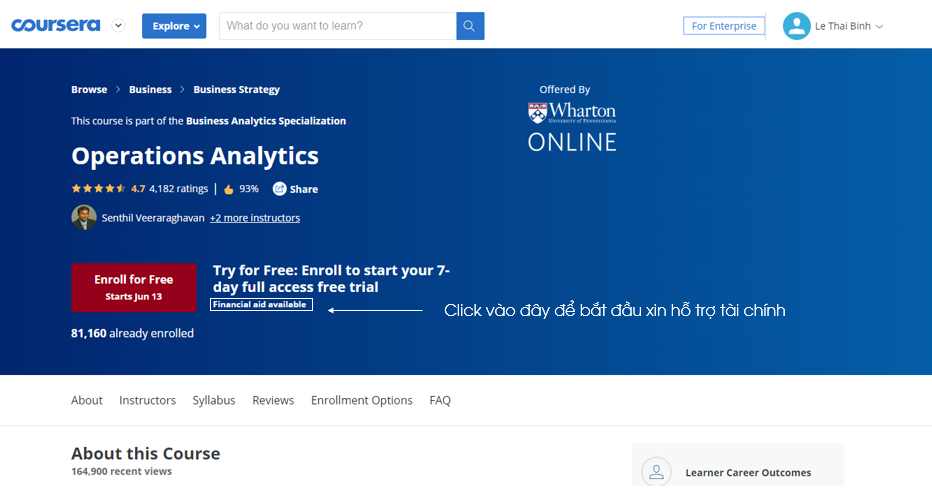Click the user avatar icon
Viewport: 932px width, 500px height.
(796, 26)
